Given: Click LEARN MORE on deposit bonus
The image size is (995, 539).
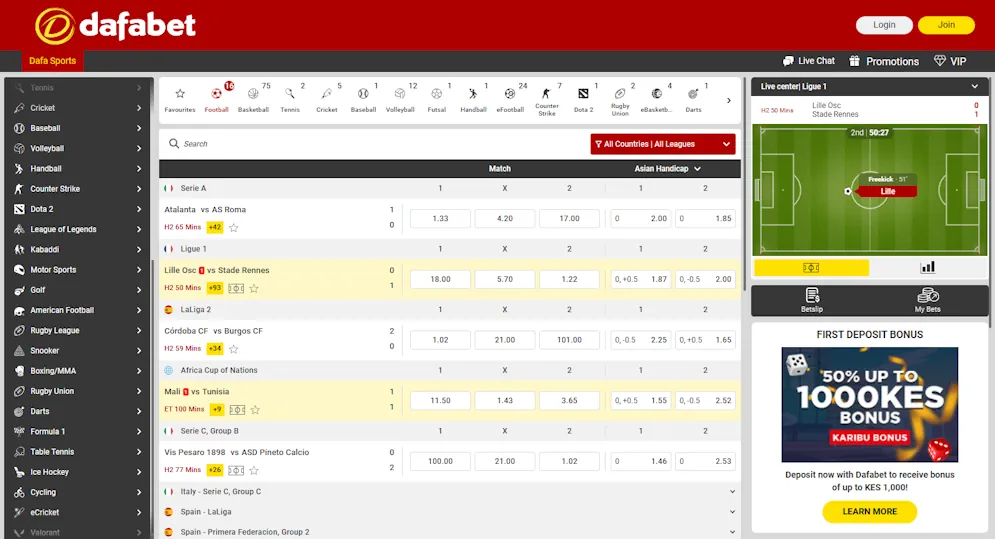Looking at the screenshot, I should click(x=869, y=512).
